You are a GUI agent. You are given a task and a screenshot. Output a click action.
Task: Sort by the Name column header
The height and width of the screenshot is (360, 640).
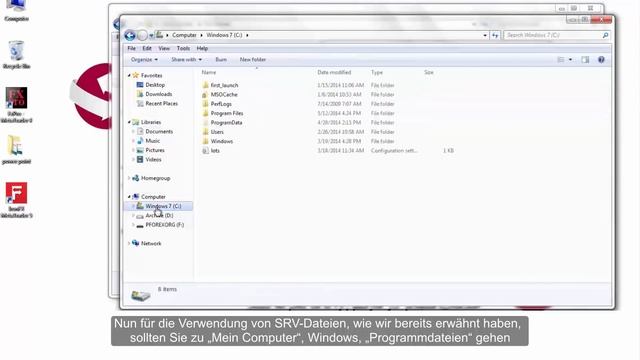click(209, 72)
